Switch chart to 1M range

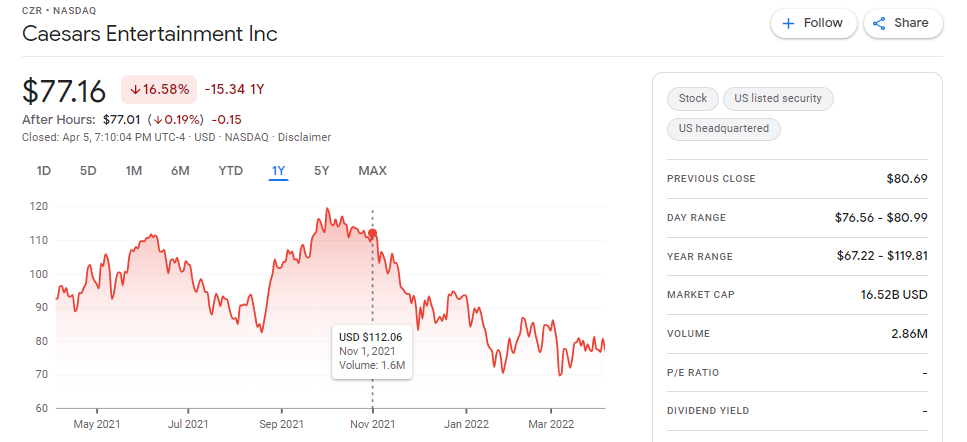coord(134,171)
